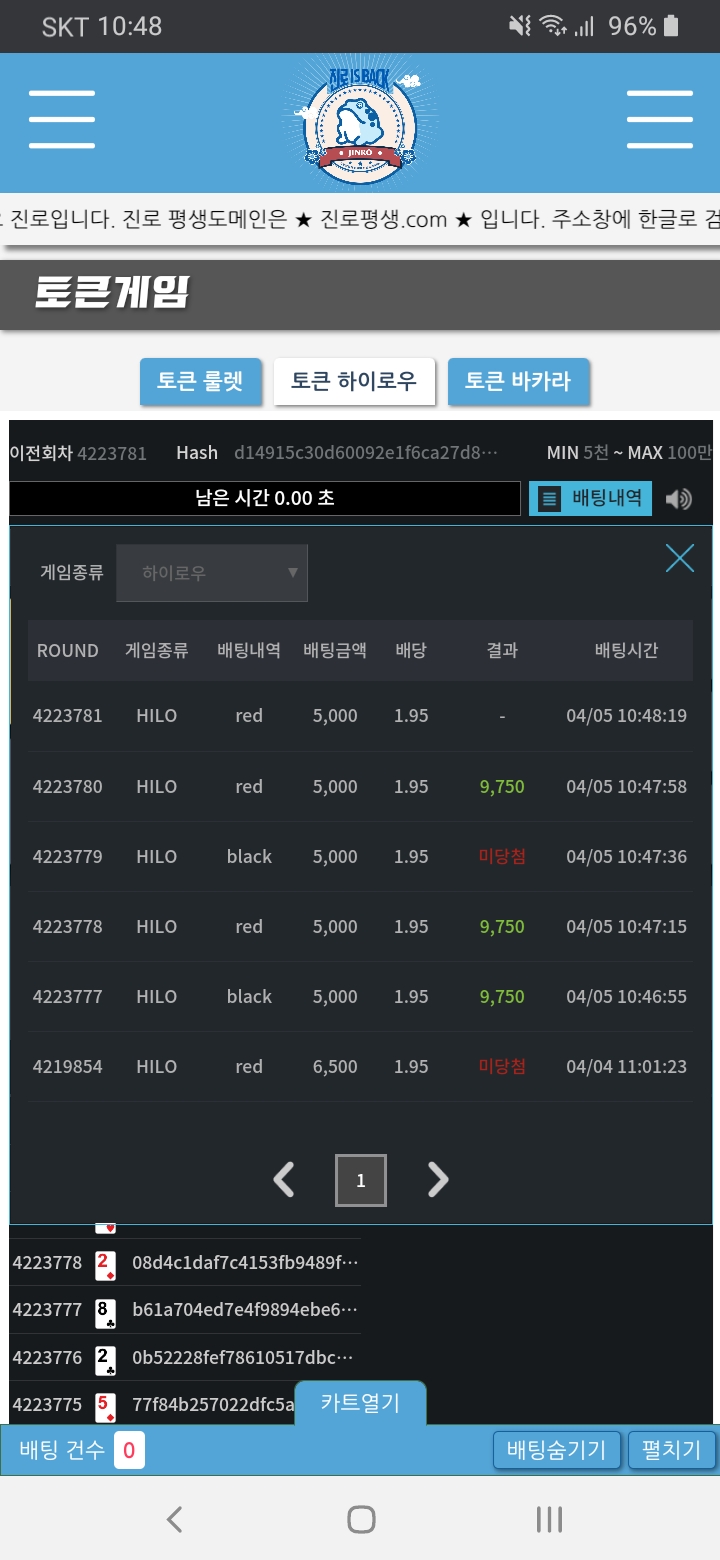Select page number 1 in pagination
Viewport: 720px width, 1560px height.
pos(361,1180)
